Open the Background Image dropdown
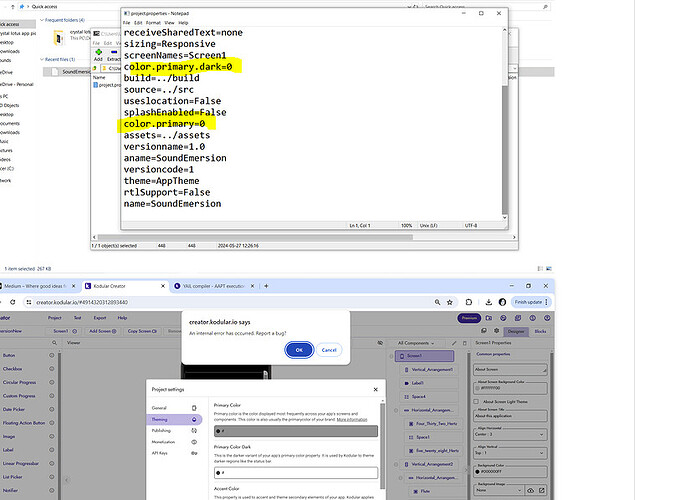The height and width of the screenshot is (500, 679). (499, 490)
